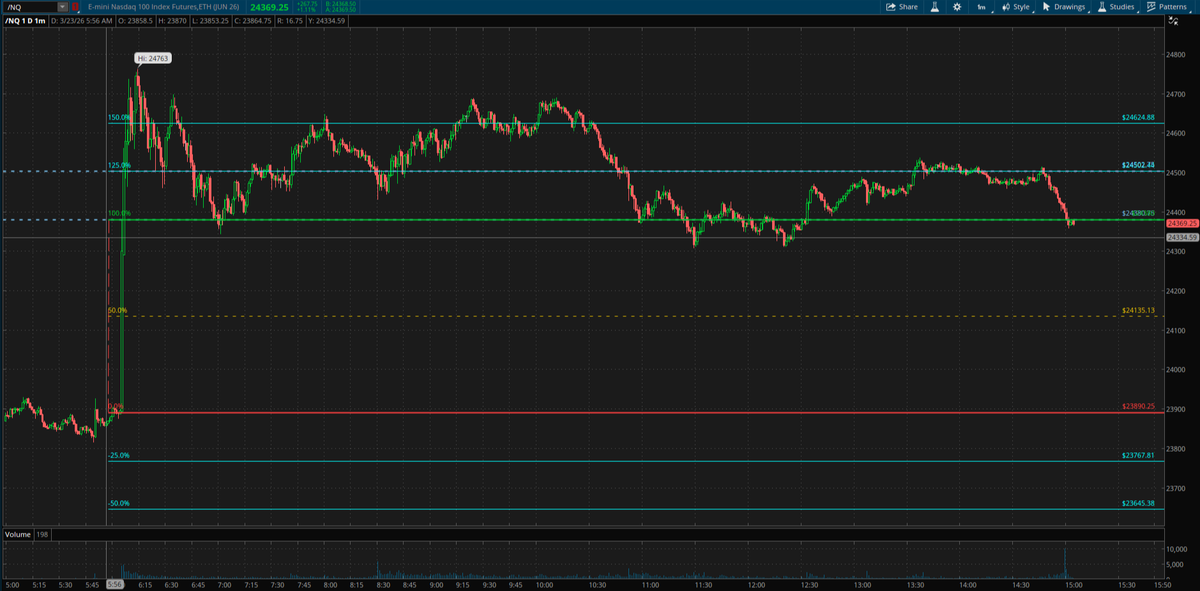
Task: Click the E-mini Nasdaq 100 Index Futures description
Action: coord(165,6)
